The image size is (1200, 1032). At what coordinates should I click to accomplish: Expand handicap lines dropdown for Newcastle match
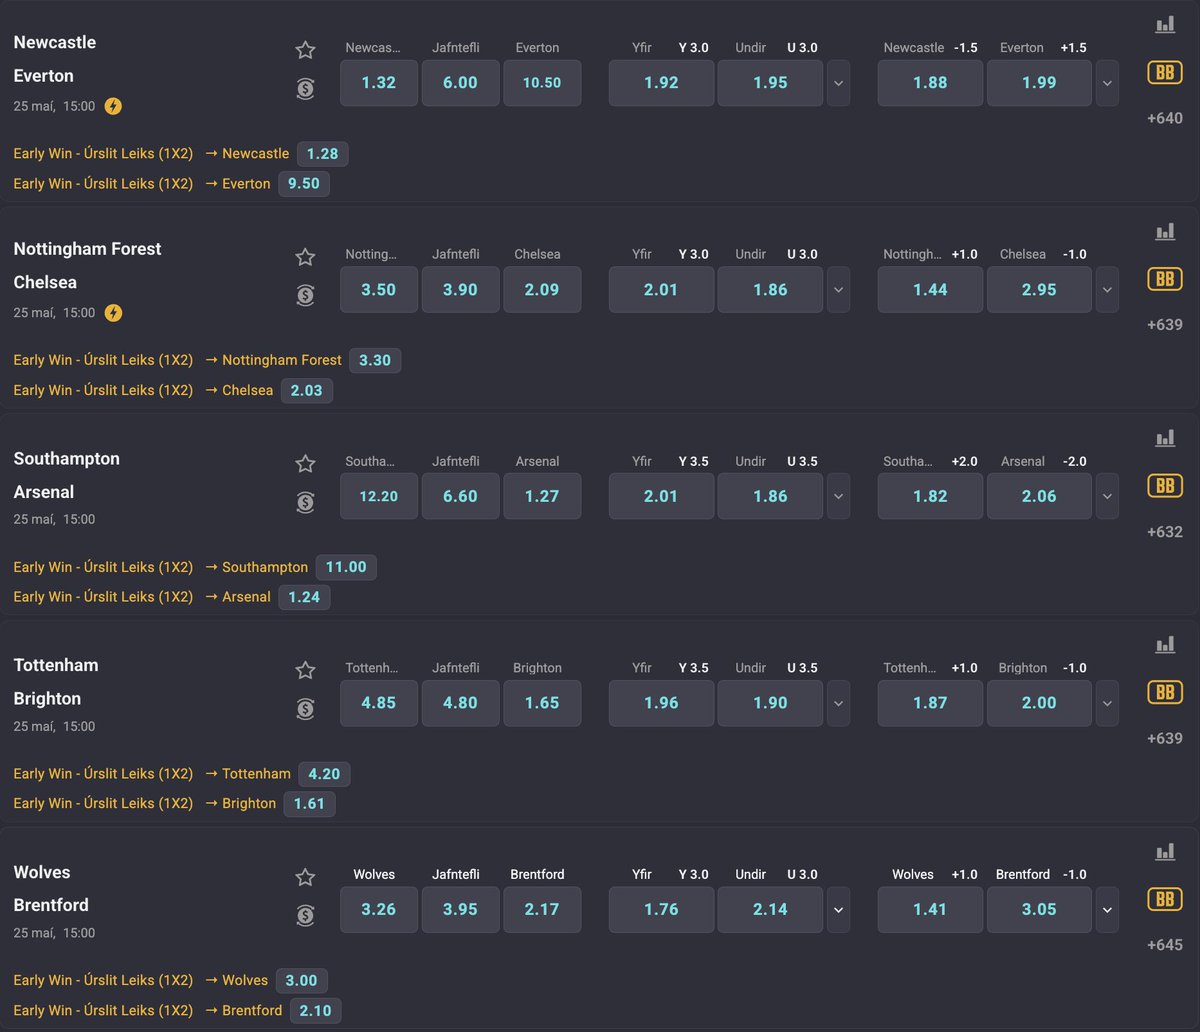point(1107,83)
